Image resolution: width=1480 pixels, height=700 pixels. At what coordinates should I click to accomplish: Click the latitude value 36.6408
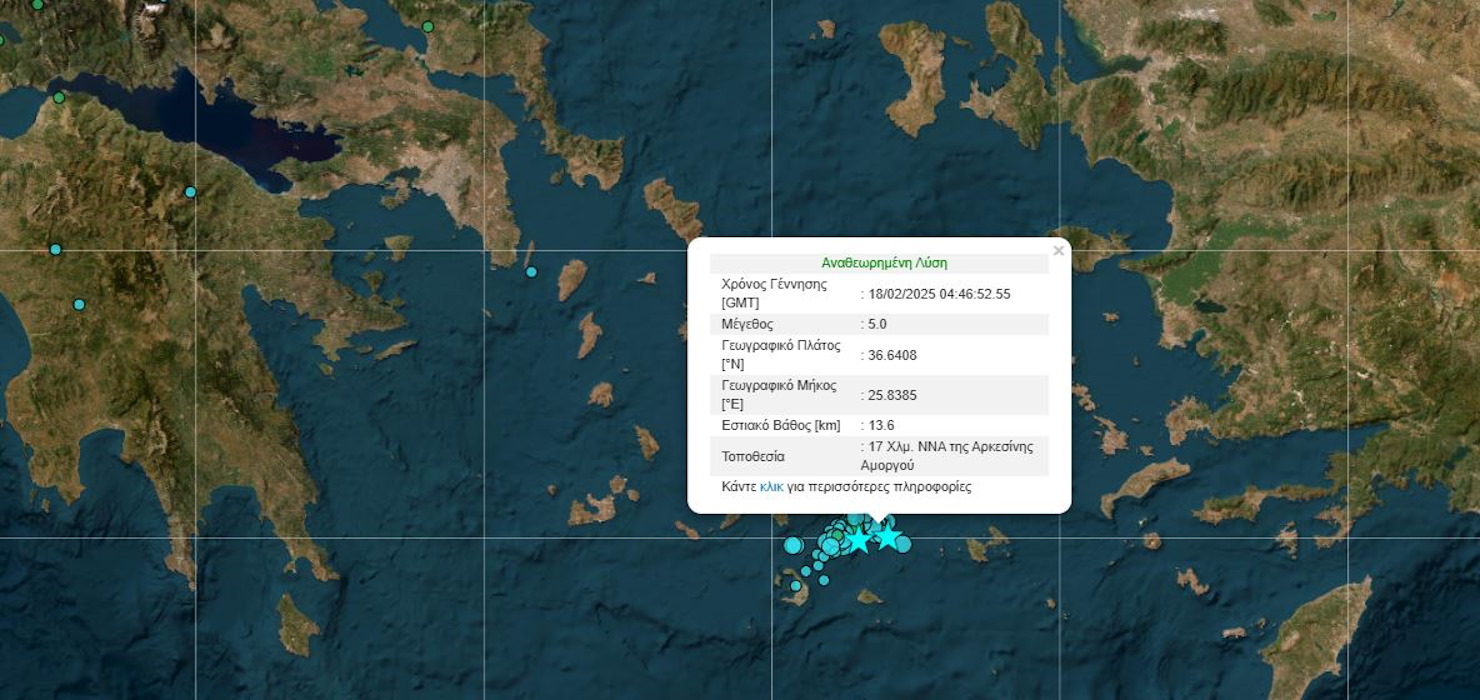click(x=892, y=355)
